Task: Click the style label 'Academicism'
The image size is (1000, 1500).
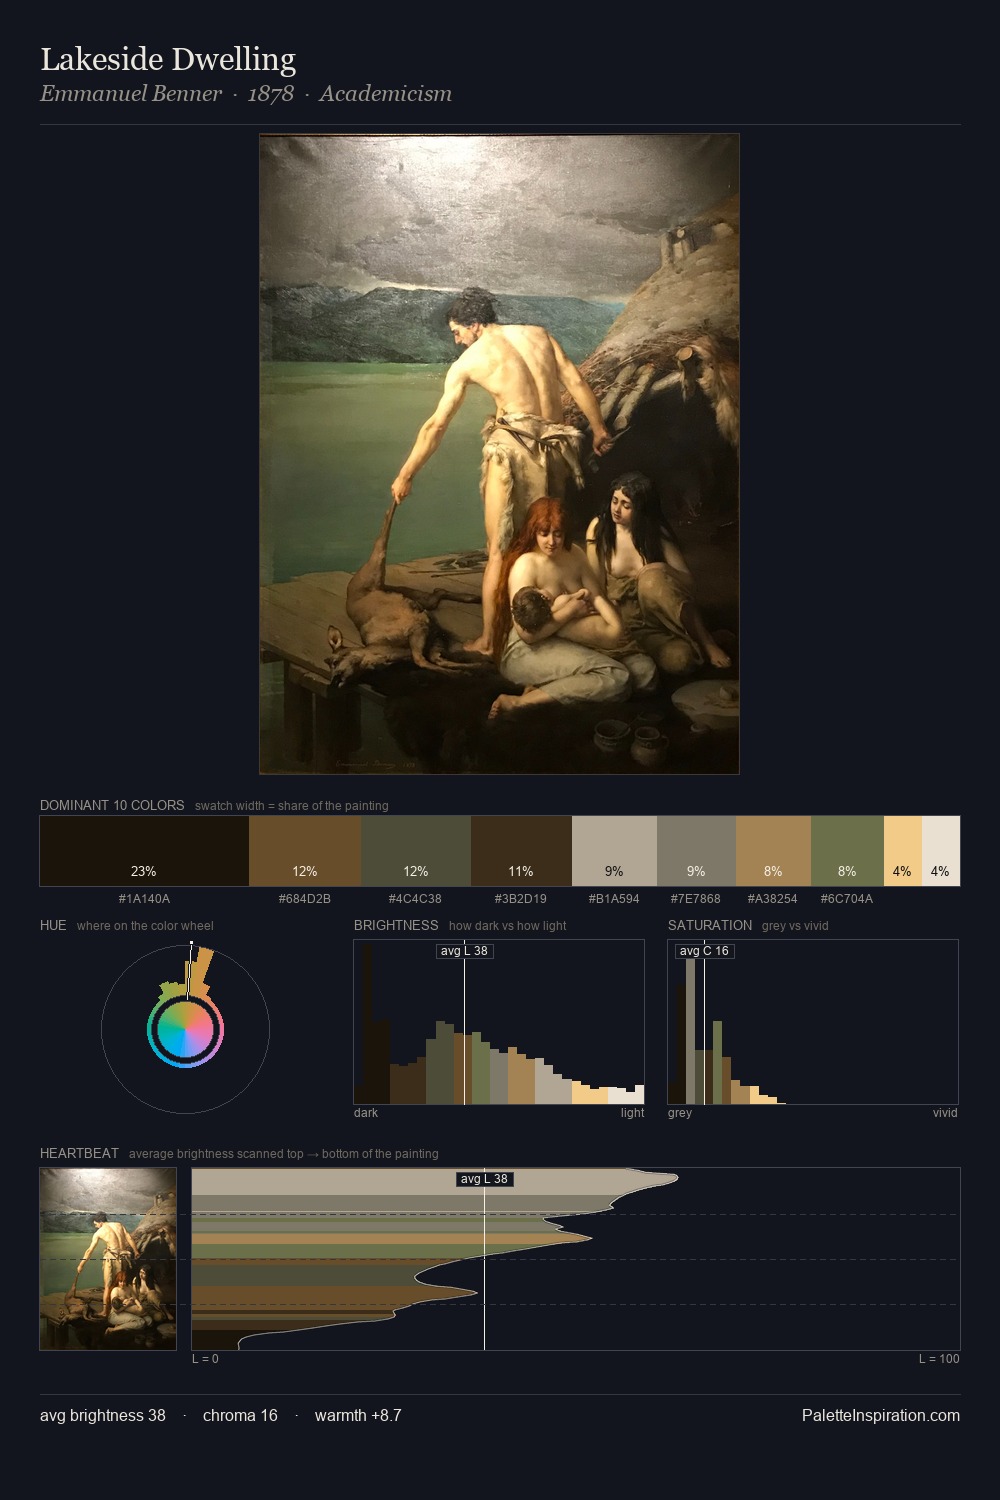Action: pyautogui.click(x=386, y=94)
